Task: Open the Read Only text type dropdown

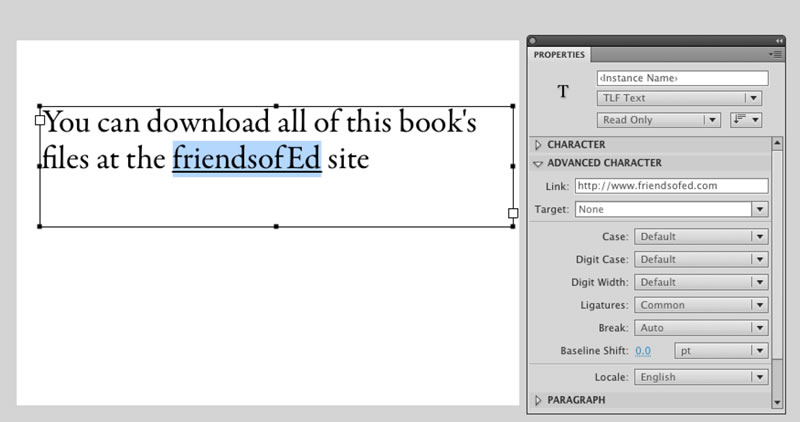Action: coord(659,120)
